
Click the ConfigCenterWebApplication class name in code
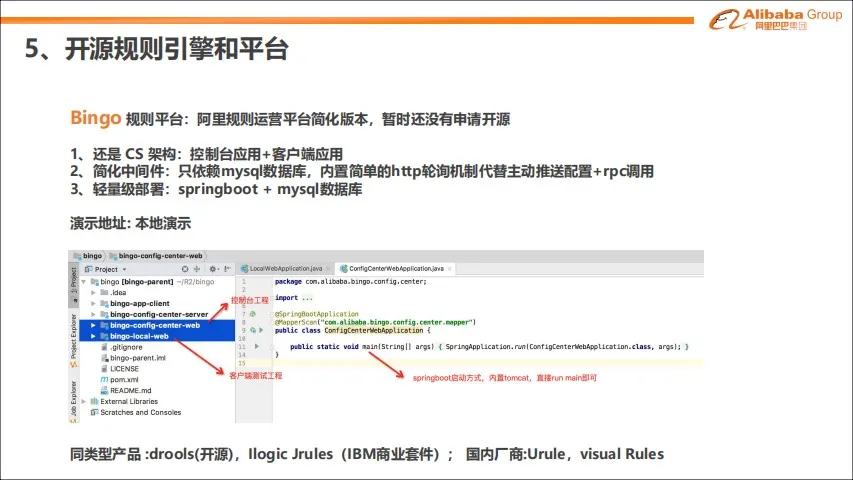point(374,330)
